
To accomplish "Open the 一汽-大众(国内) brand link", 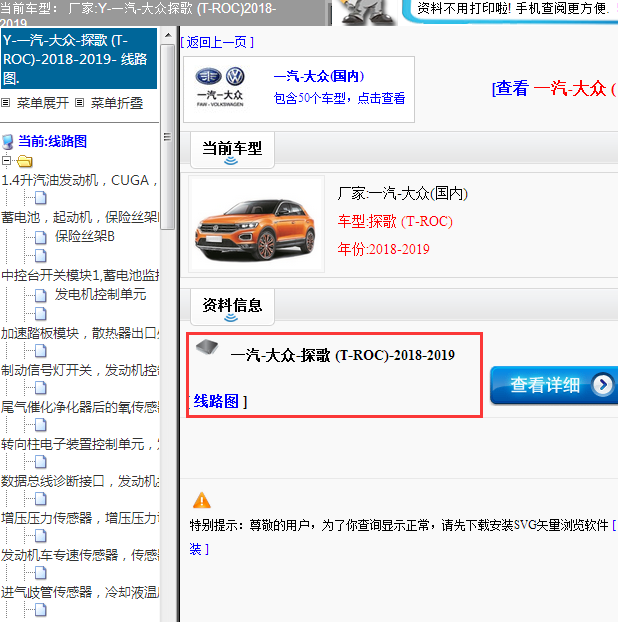I will click(319, 76).
